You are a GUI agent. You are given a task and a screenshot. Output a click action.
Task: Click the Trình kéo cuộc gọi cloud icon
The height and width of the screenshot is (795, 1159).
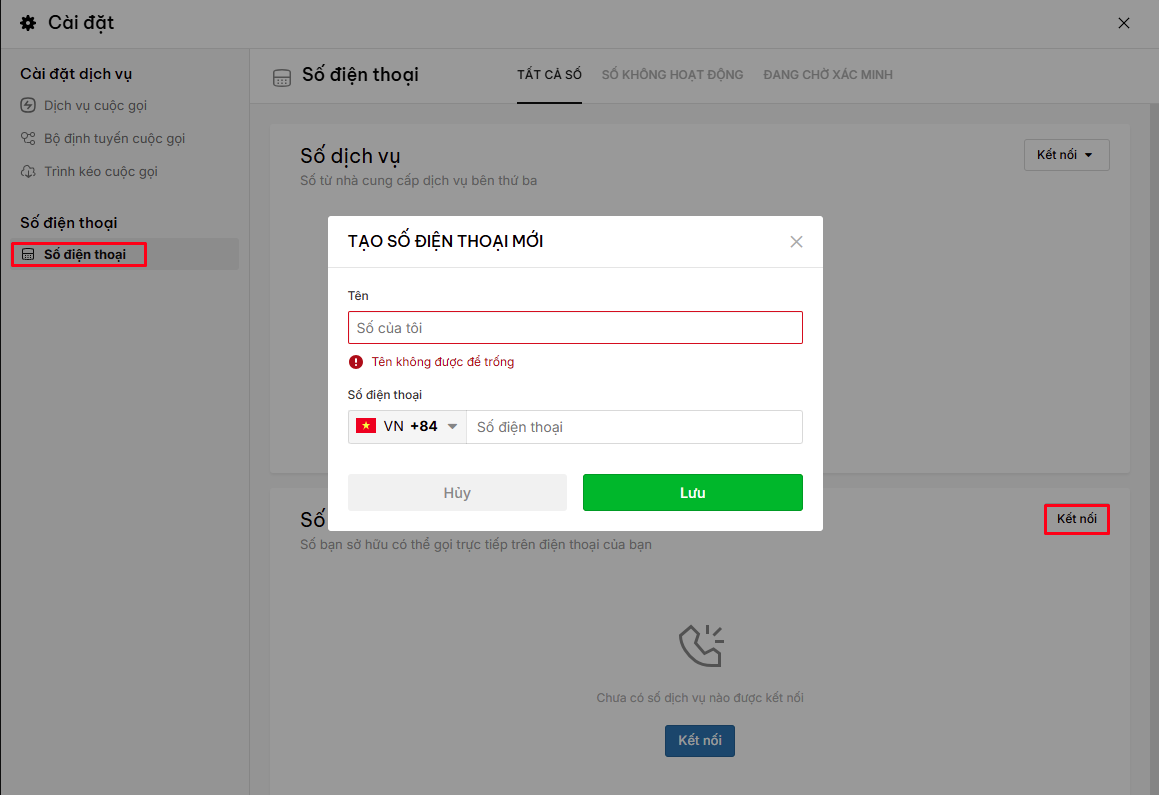[x=28, y=171]
